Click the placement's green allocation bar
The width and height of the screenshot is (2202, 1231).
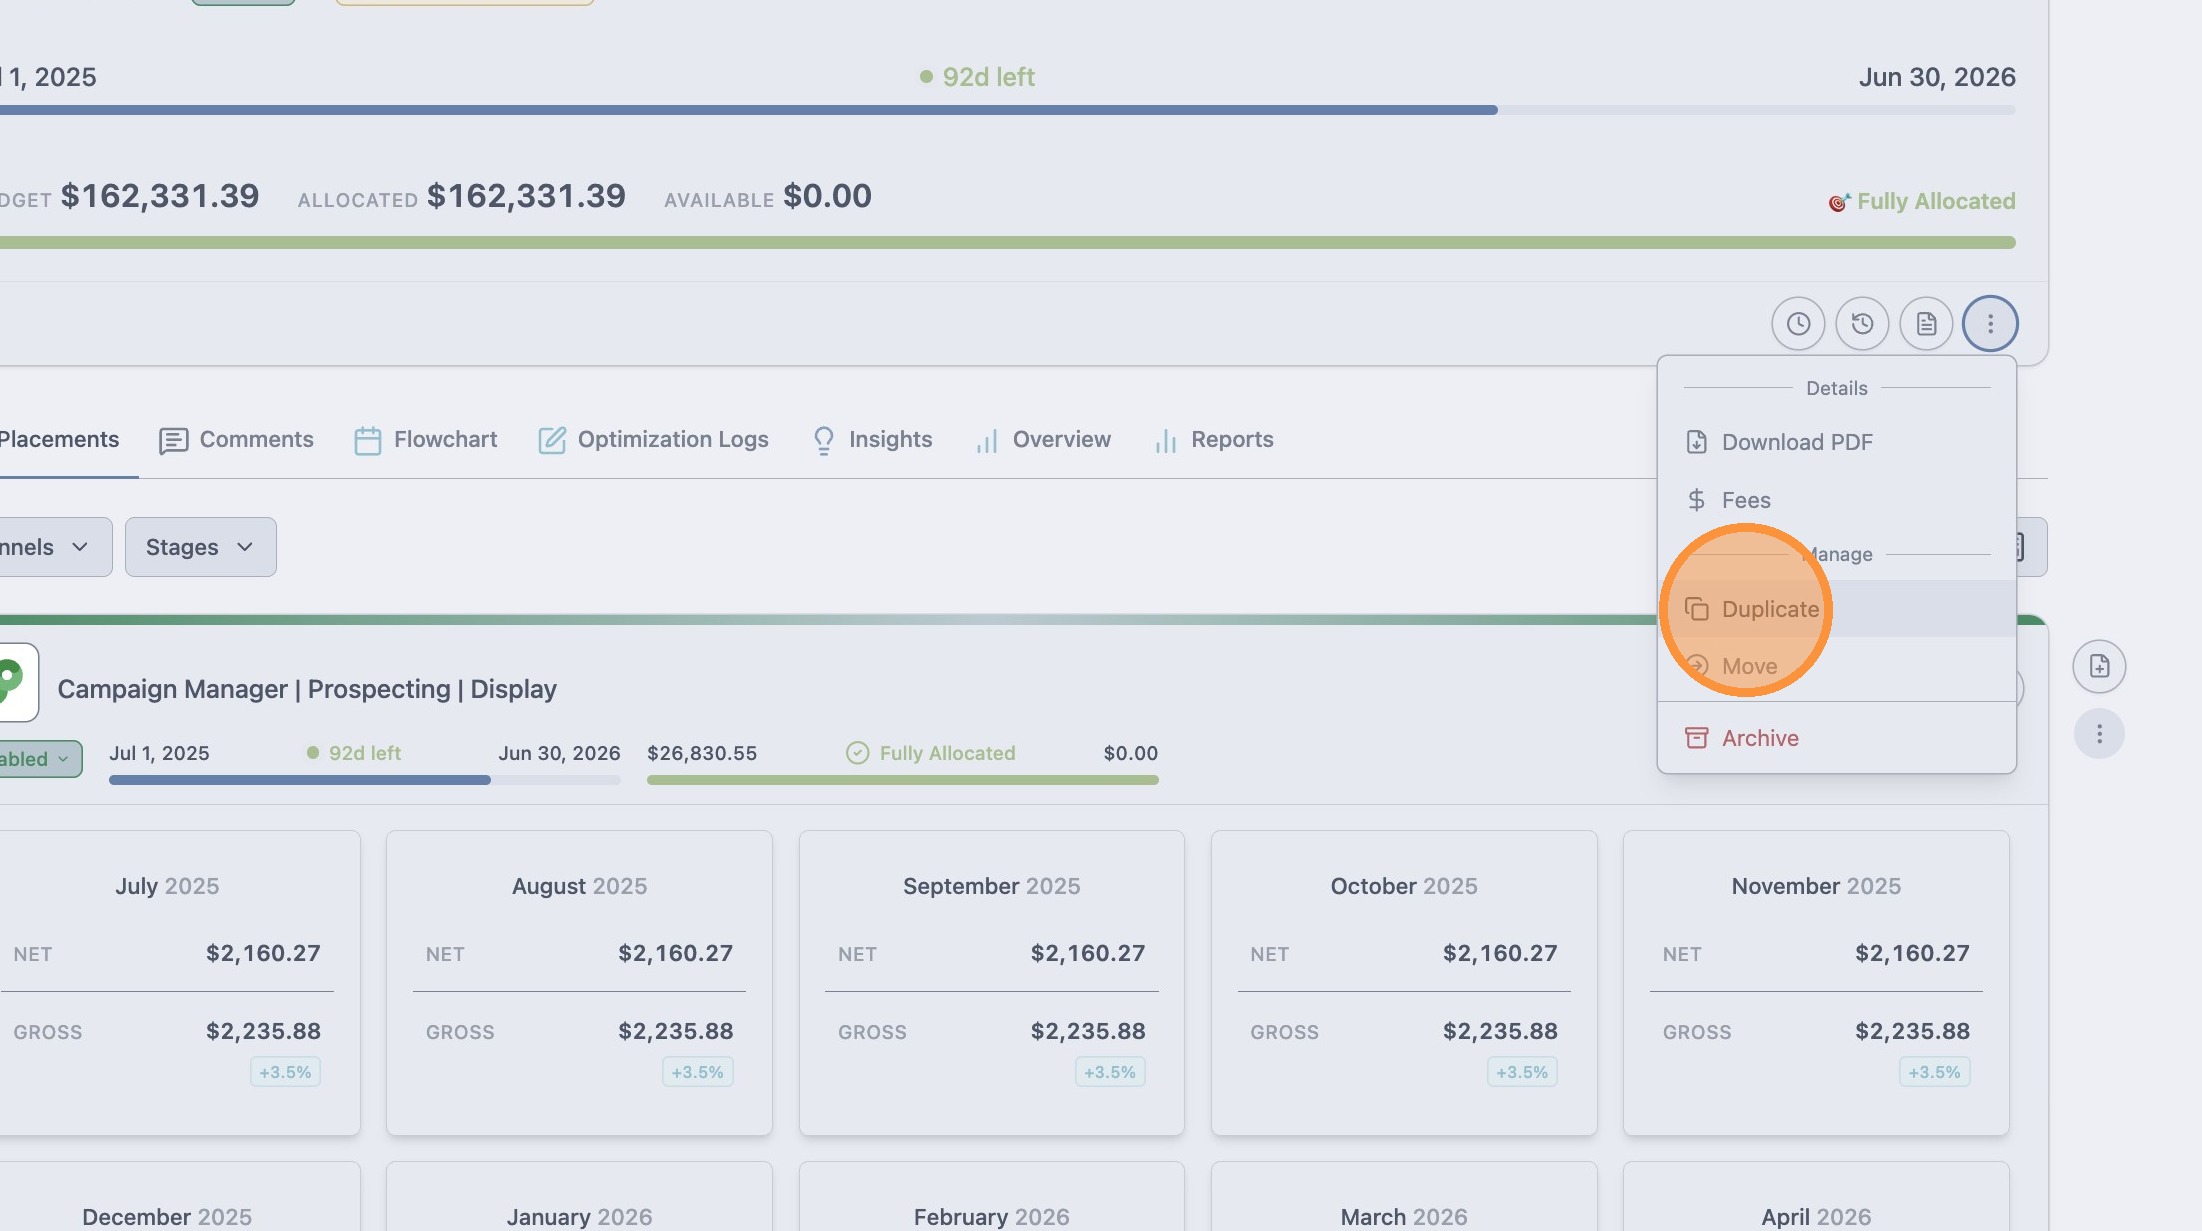coord(903,780)
